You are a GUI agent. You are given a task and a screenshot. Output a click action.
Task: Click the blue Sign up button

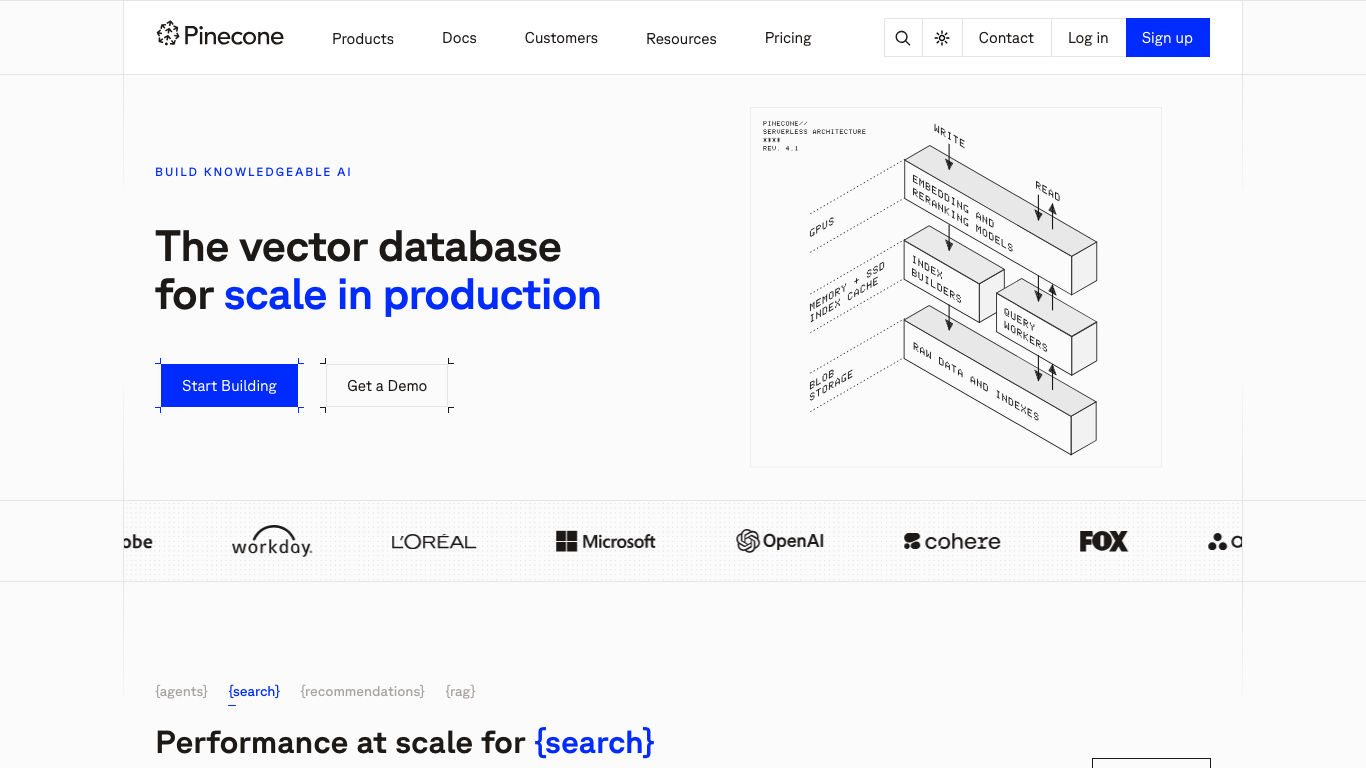pyautogui.click(x=1167, y=38)
